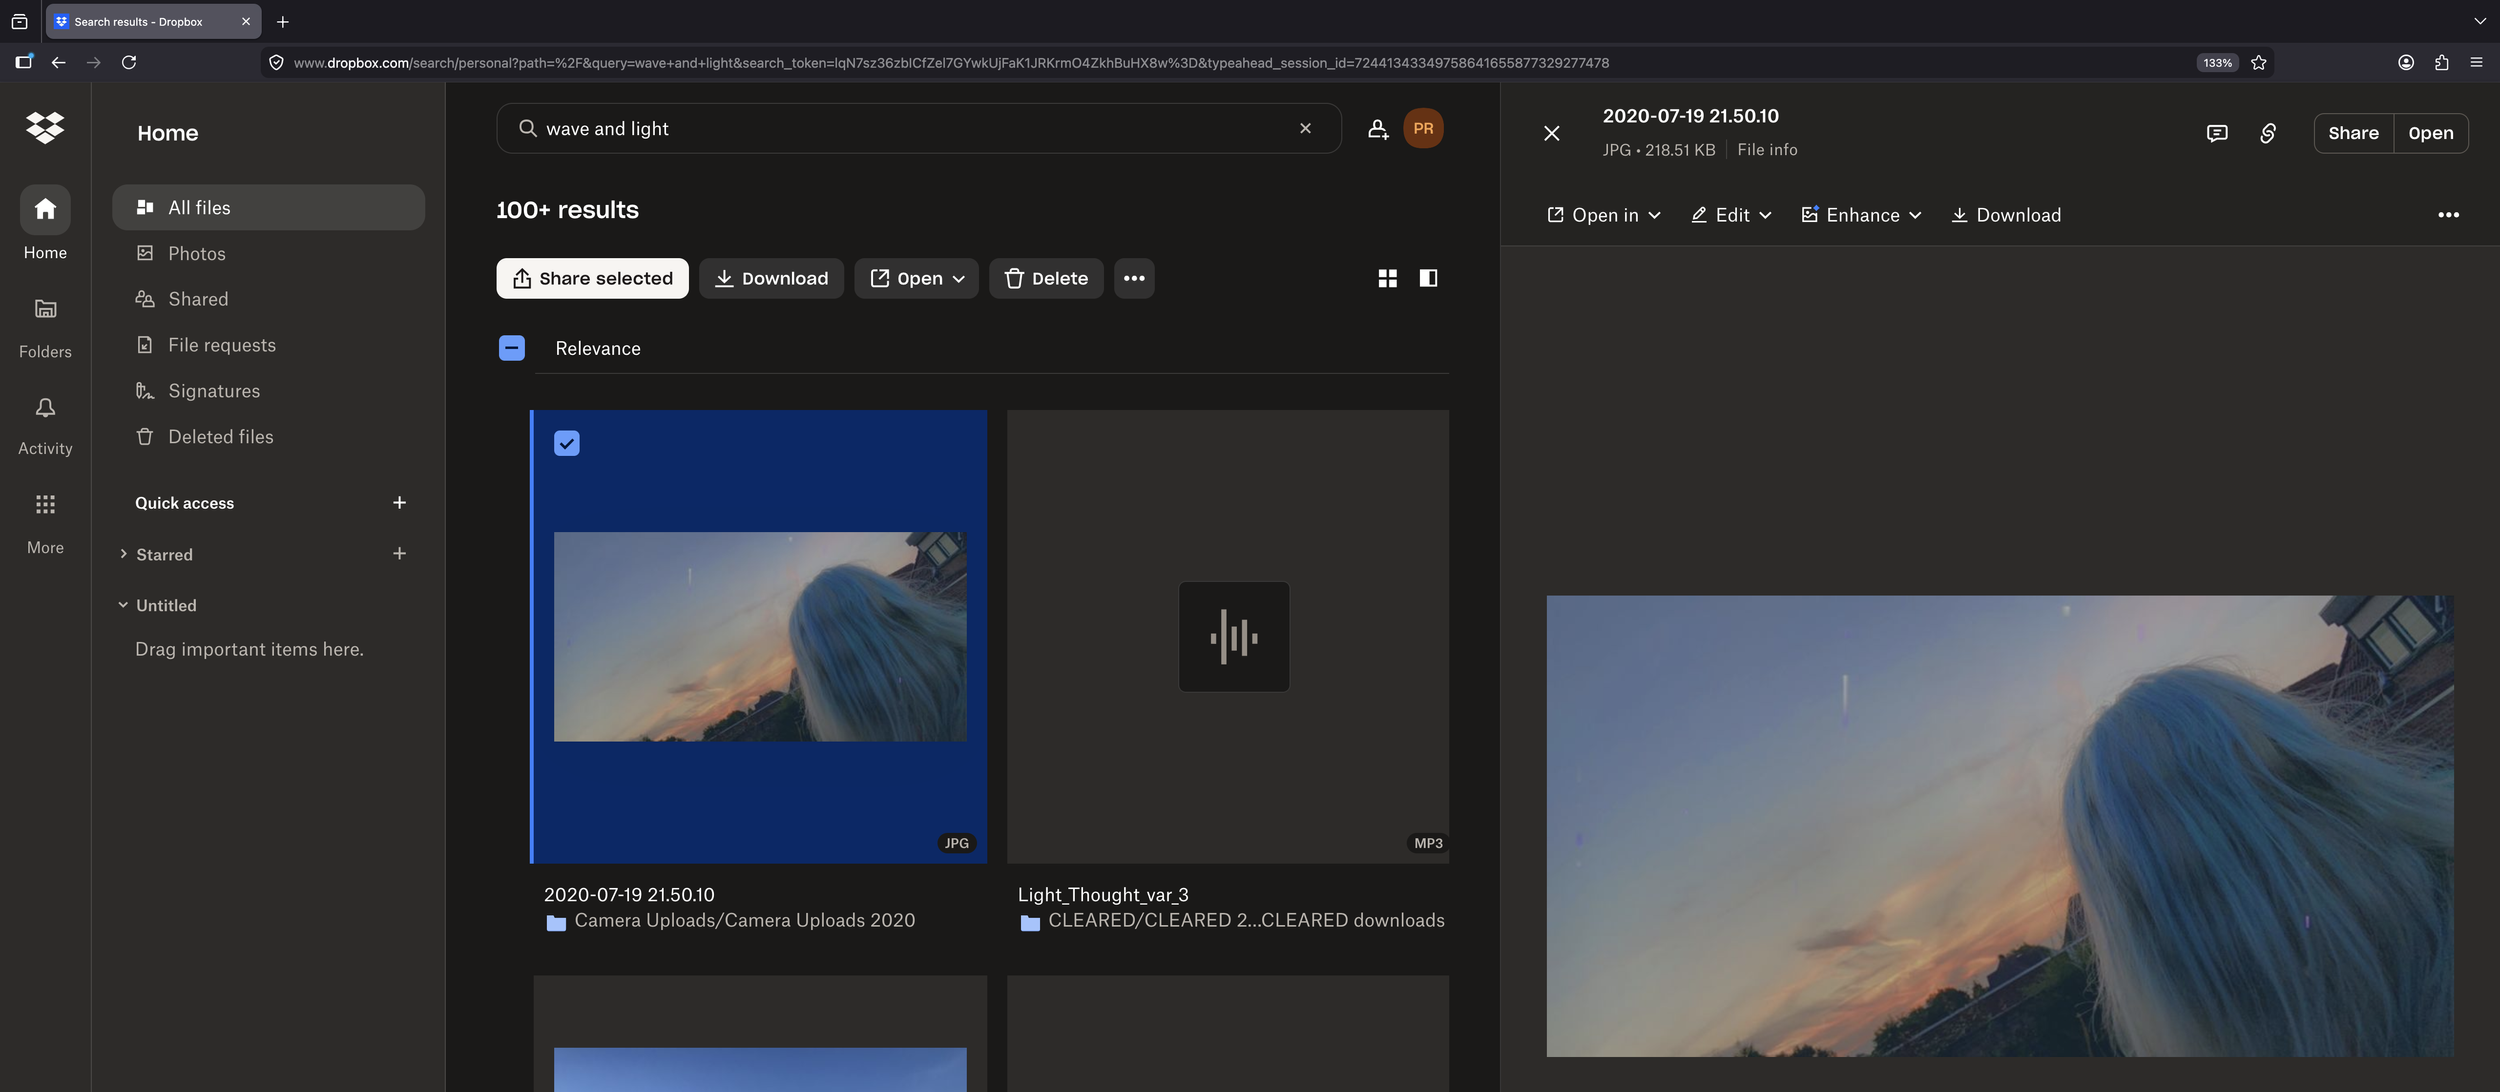Collapse the Untitled section
The width and height of the screenshot is (2500, 1092).
tap(123, 605)
